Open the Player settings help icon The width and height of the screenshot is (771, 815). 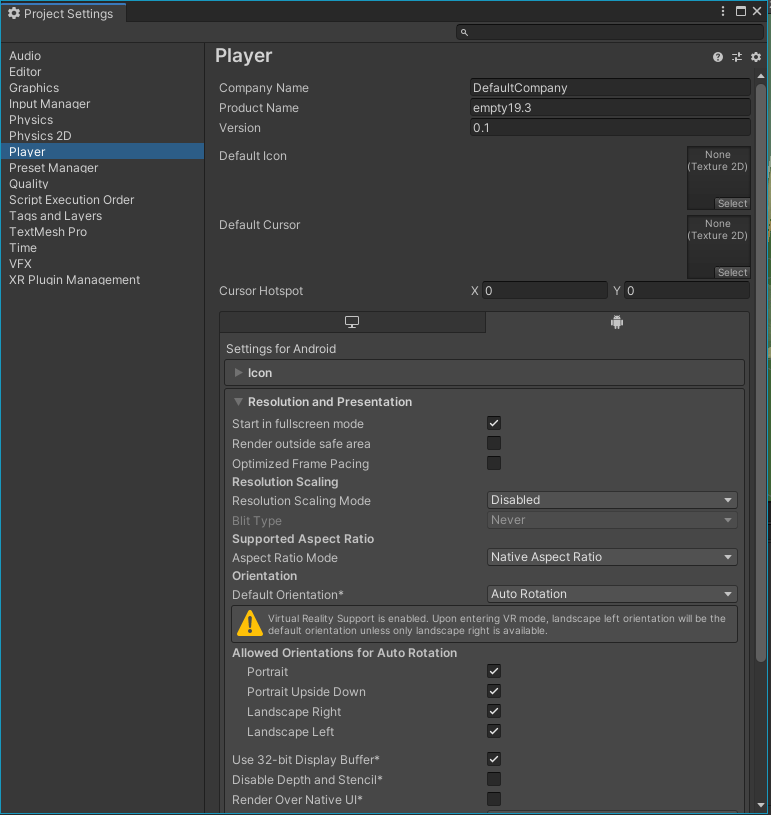click(x=717, y=57)
